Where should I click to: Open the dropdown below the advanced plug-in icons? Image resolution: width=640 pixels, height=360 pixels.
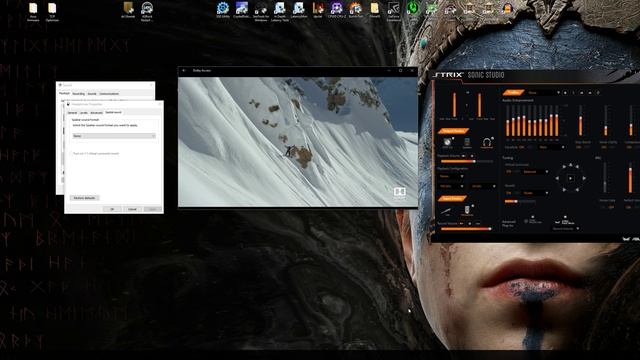point(566,229)
